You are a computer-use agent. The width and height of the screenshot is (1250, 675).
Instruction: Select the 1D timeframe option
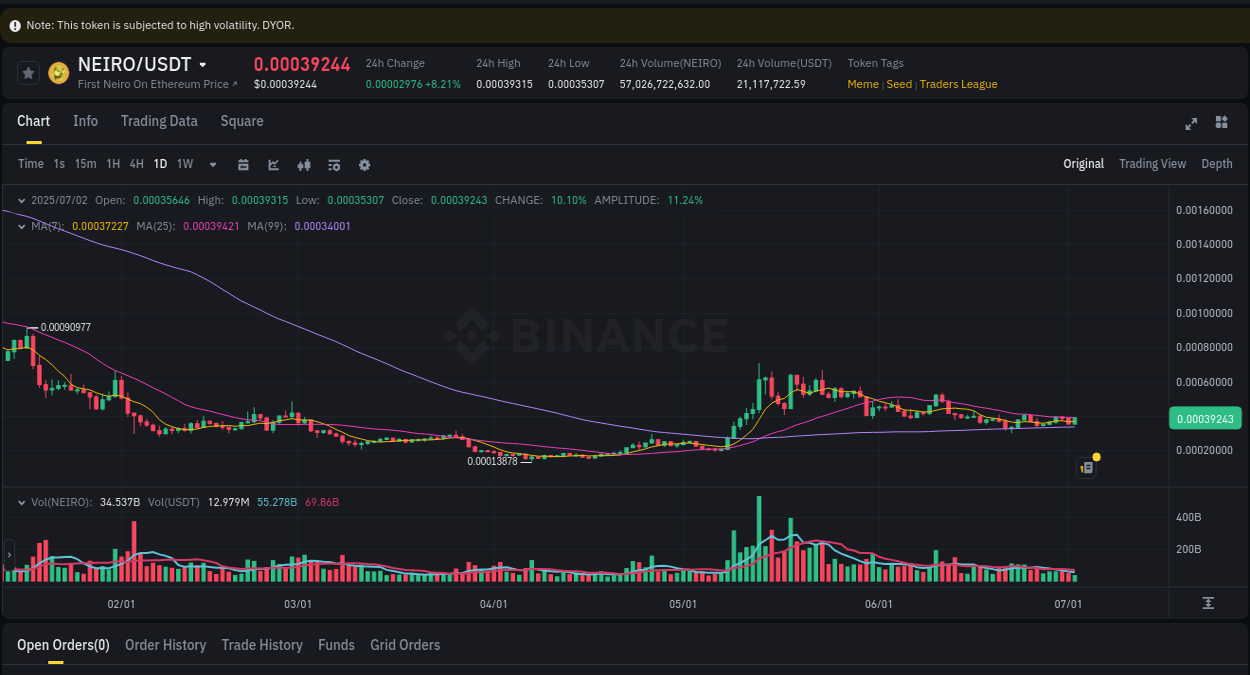160,164
